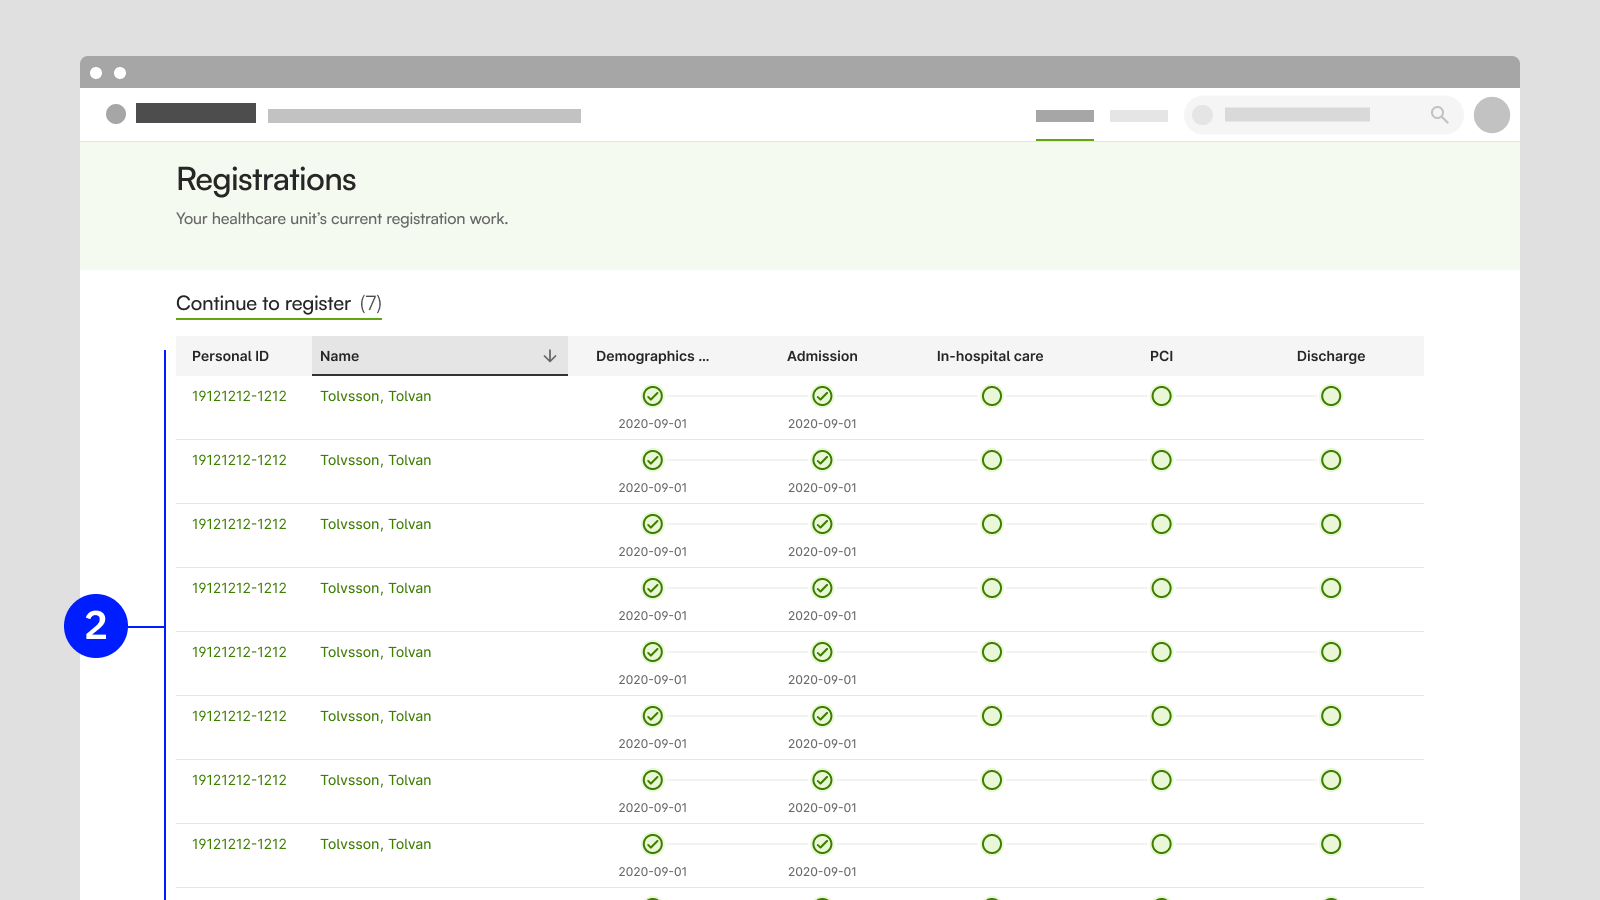Open Personal ID 19121212-1212 link in sixth row
This screenshot has height=900, width=1600.
click(x=239, y=716)
